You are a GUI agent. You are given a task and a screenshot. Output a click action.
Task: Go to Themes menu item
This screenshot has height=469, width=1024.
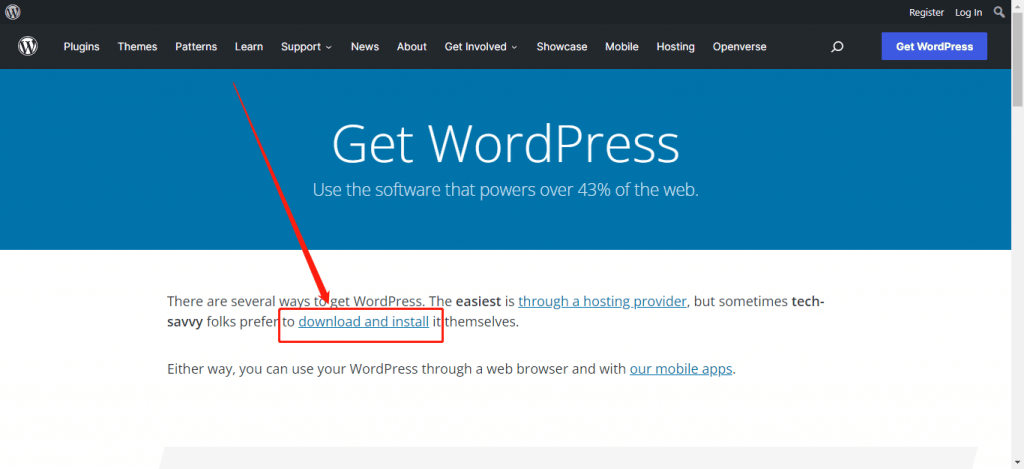point(137,46)
